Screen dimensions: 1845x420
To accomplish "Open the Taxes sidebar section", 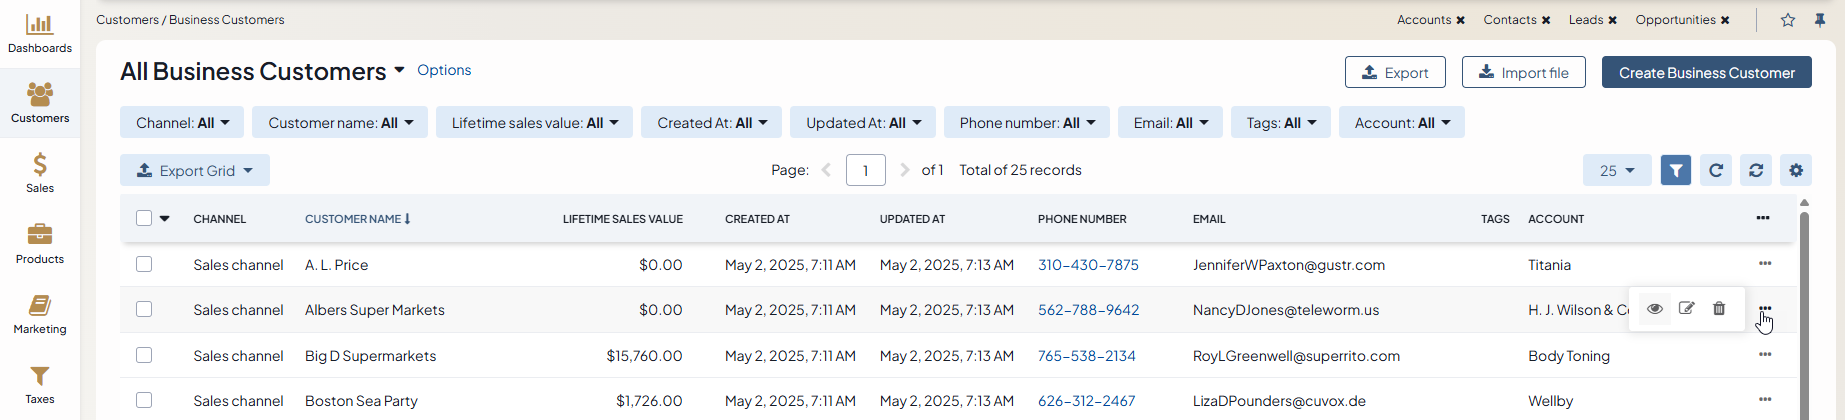I will tap(40, 384).
